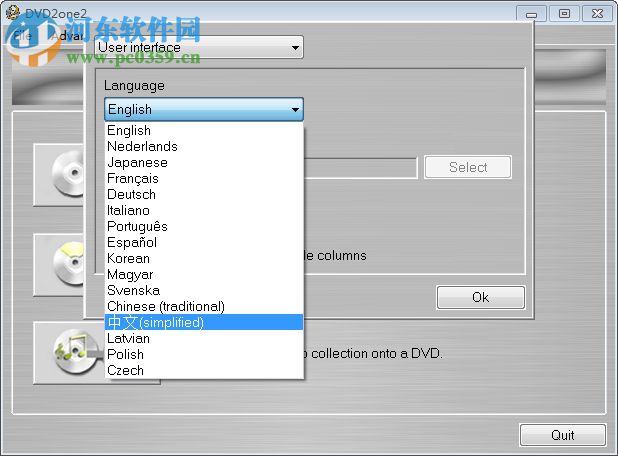Close the DVD2one2 window
618x456 pixels.
click(x=598, y=14)
